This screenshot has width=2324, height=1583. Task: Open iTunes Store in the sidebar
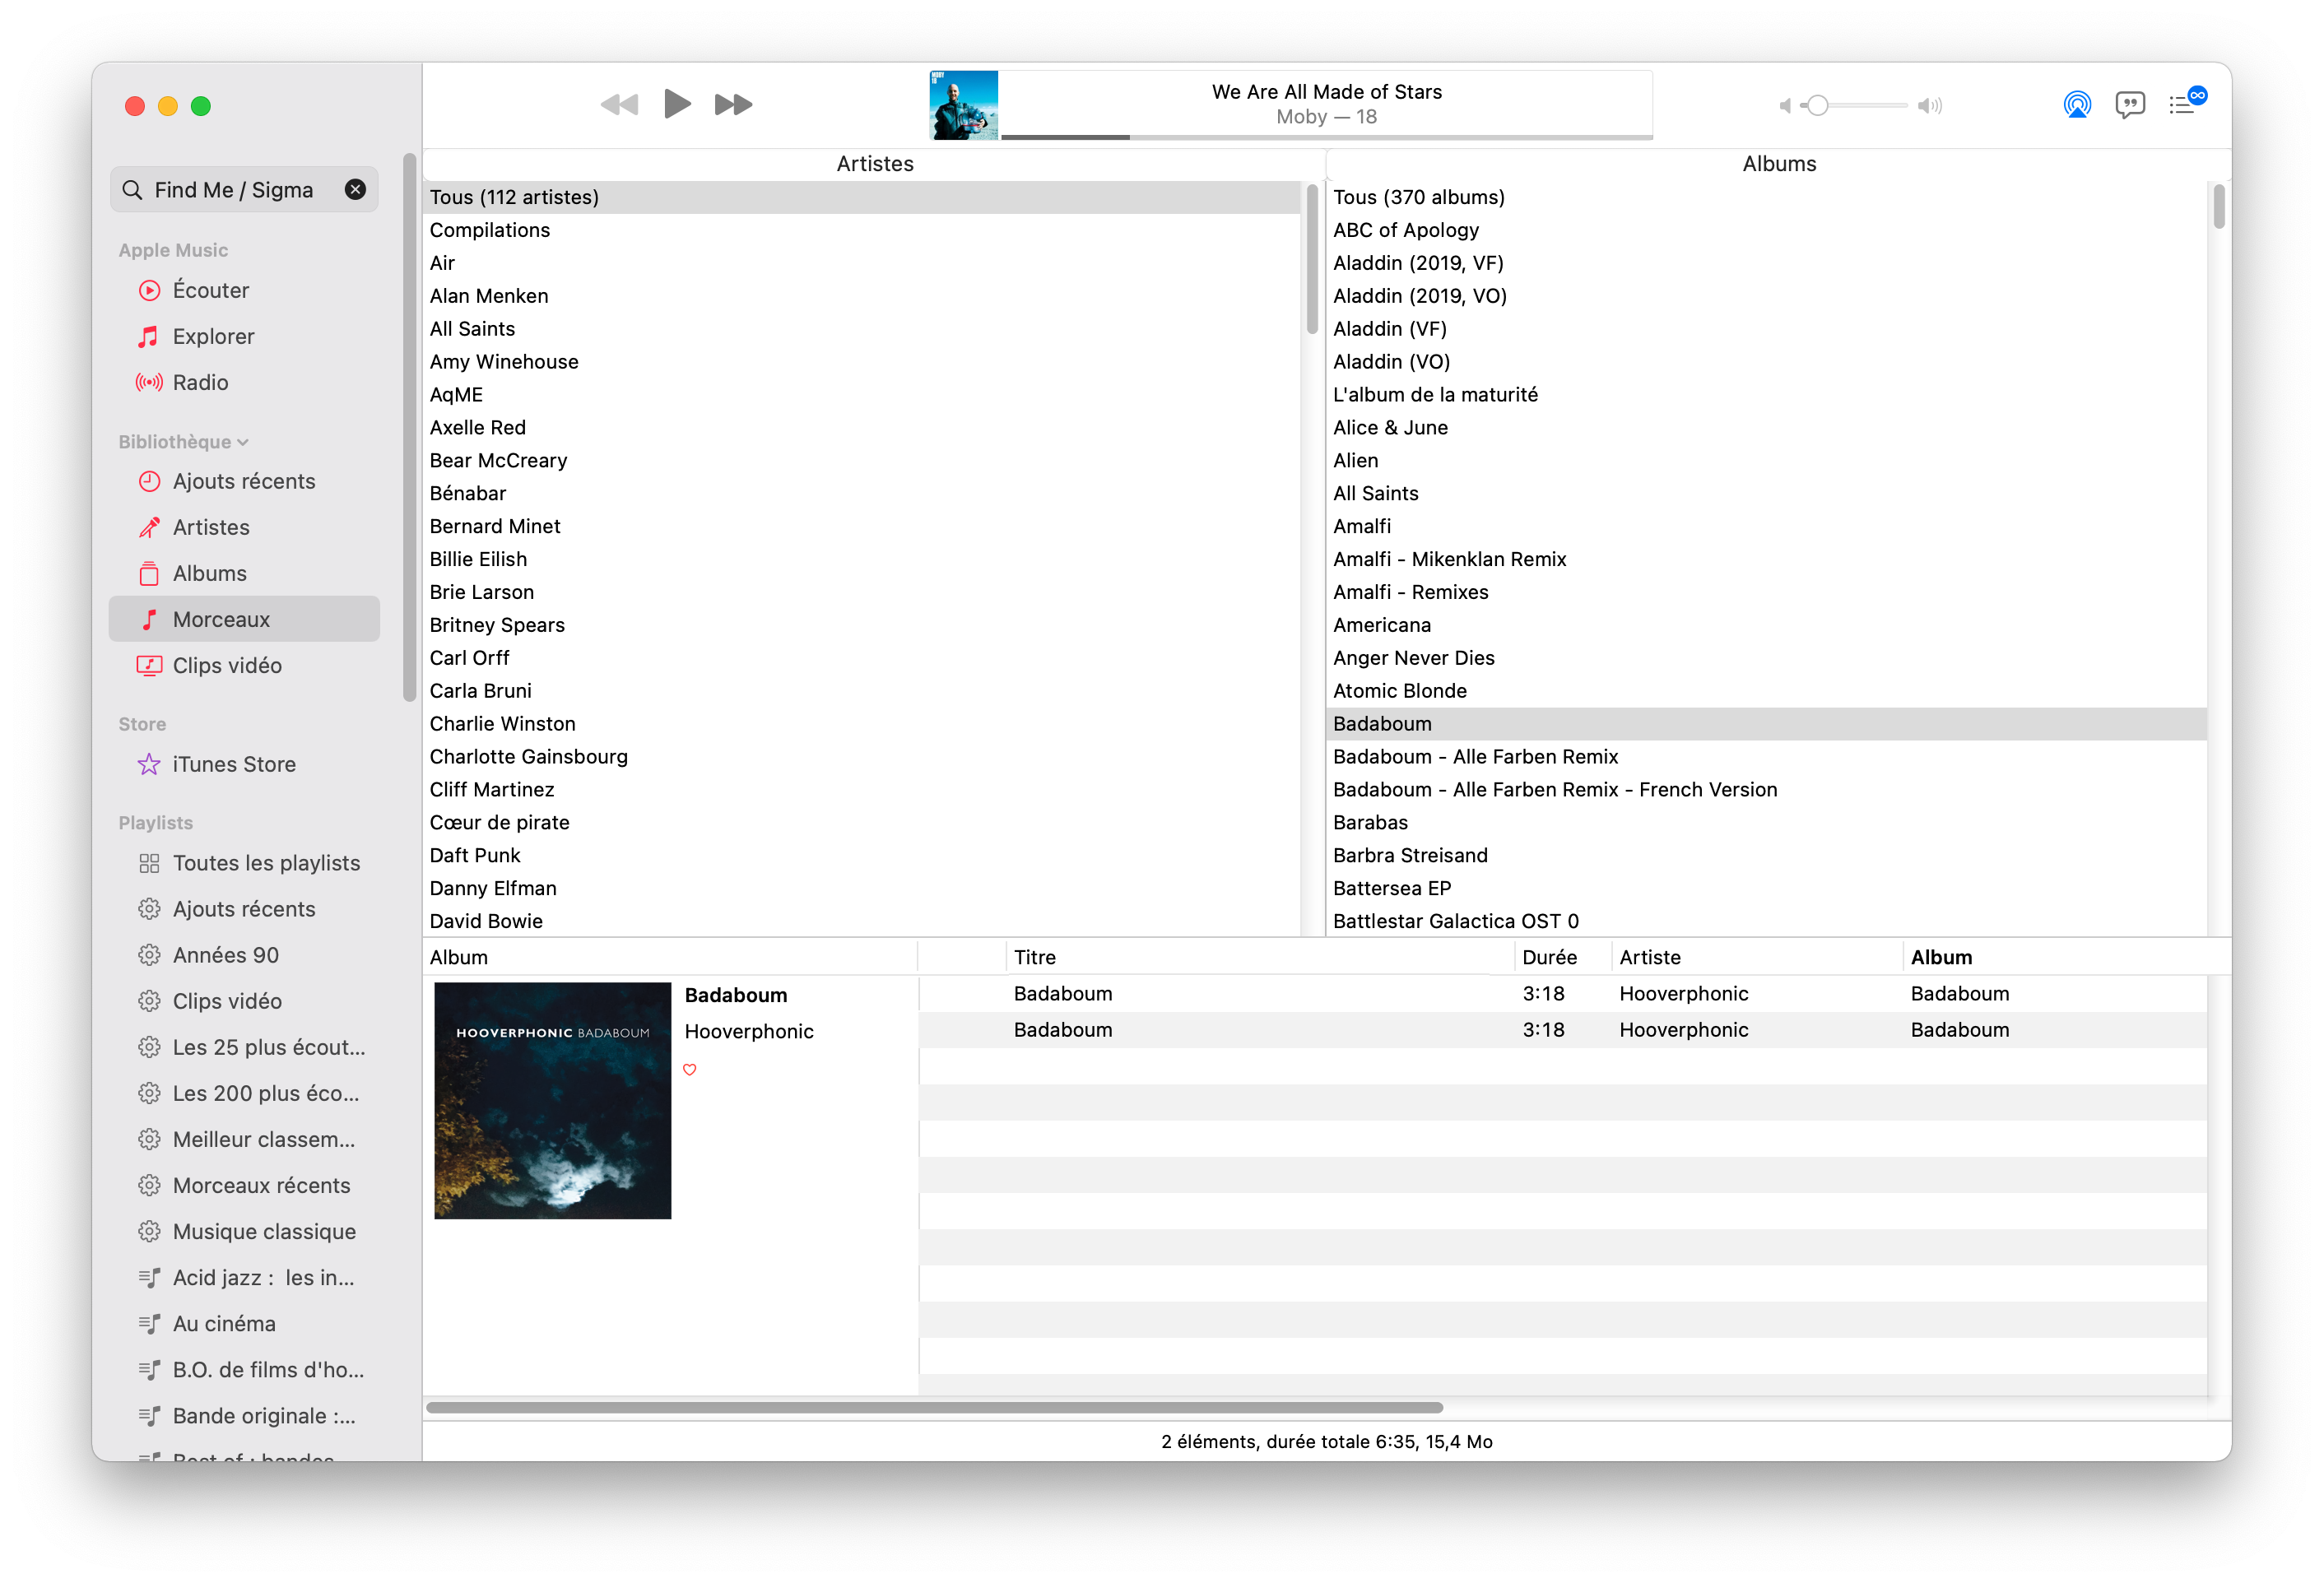click(245, 764)
